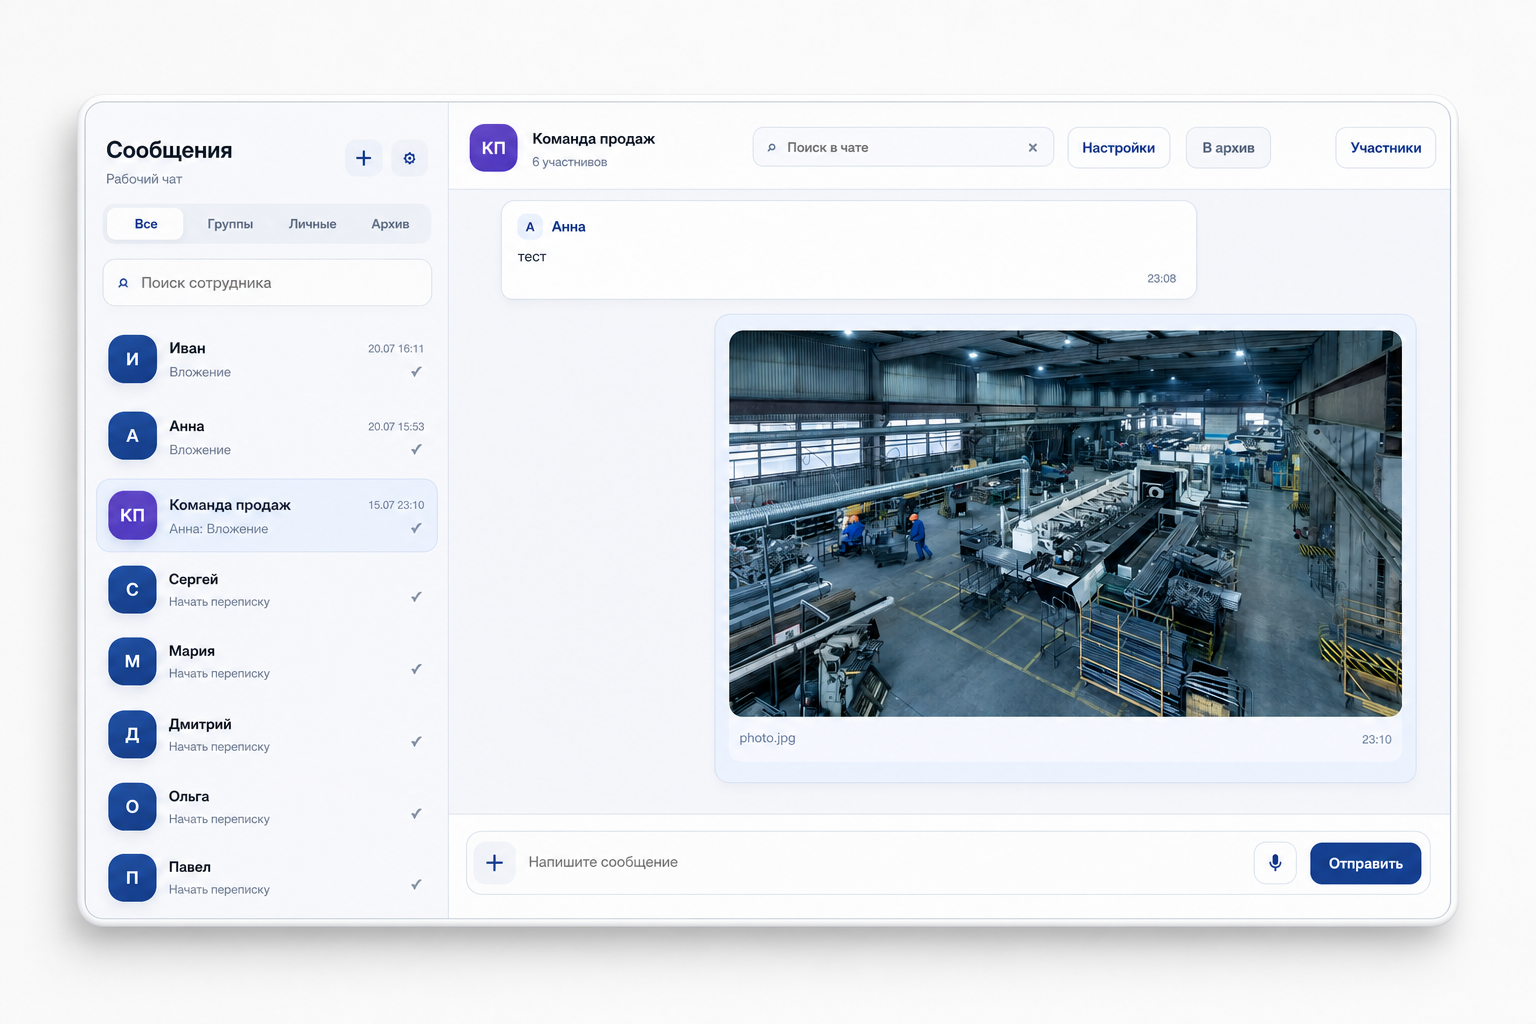Click the 23:08 message time
Screen dimensions: 1536x1024
tap(1161, 279)
